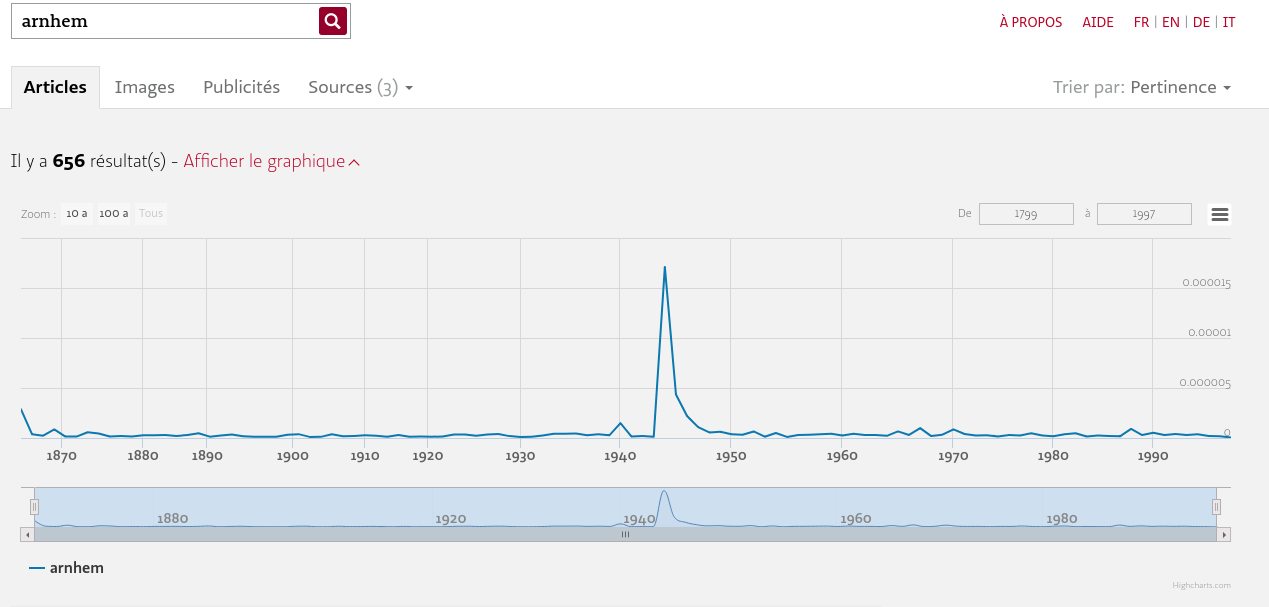Viewport: 1269px width, 607px height.
Task: Click the navigator scrollbar right arrow
Action: click(x=1224, y=535)
